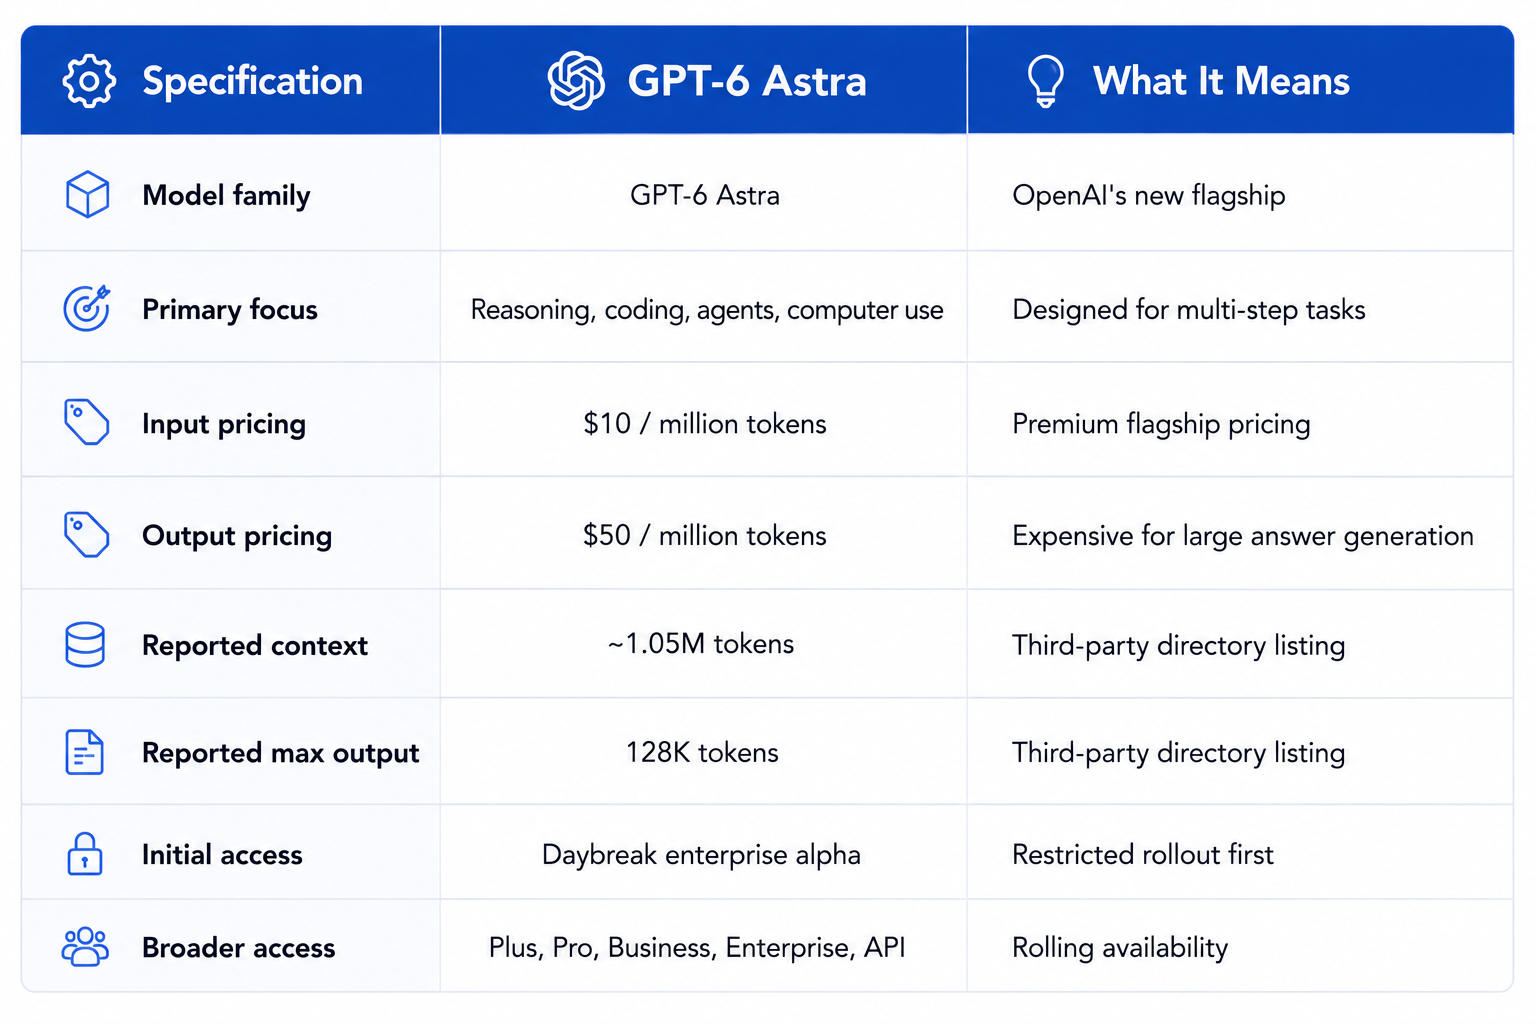Click 'Third-party directory listing' in Reported context row
The height and width of the screenshot is (1024, 1536).
pos(1179,646)
